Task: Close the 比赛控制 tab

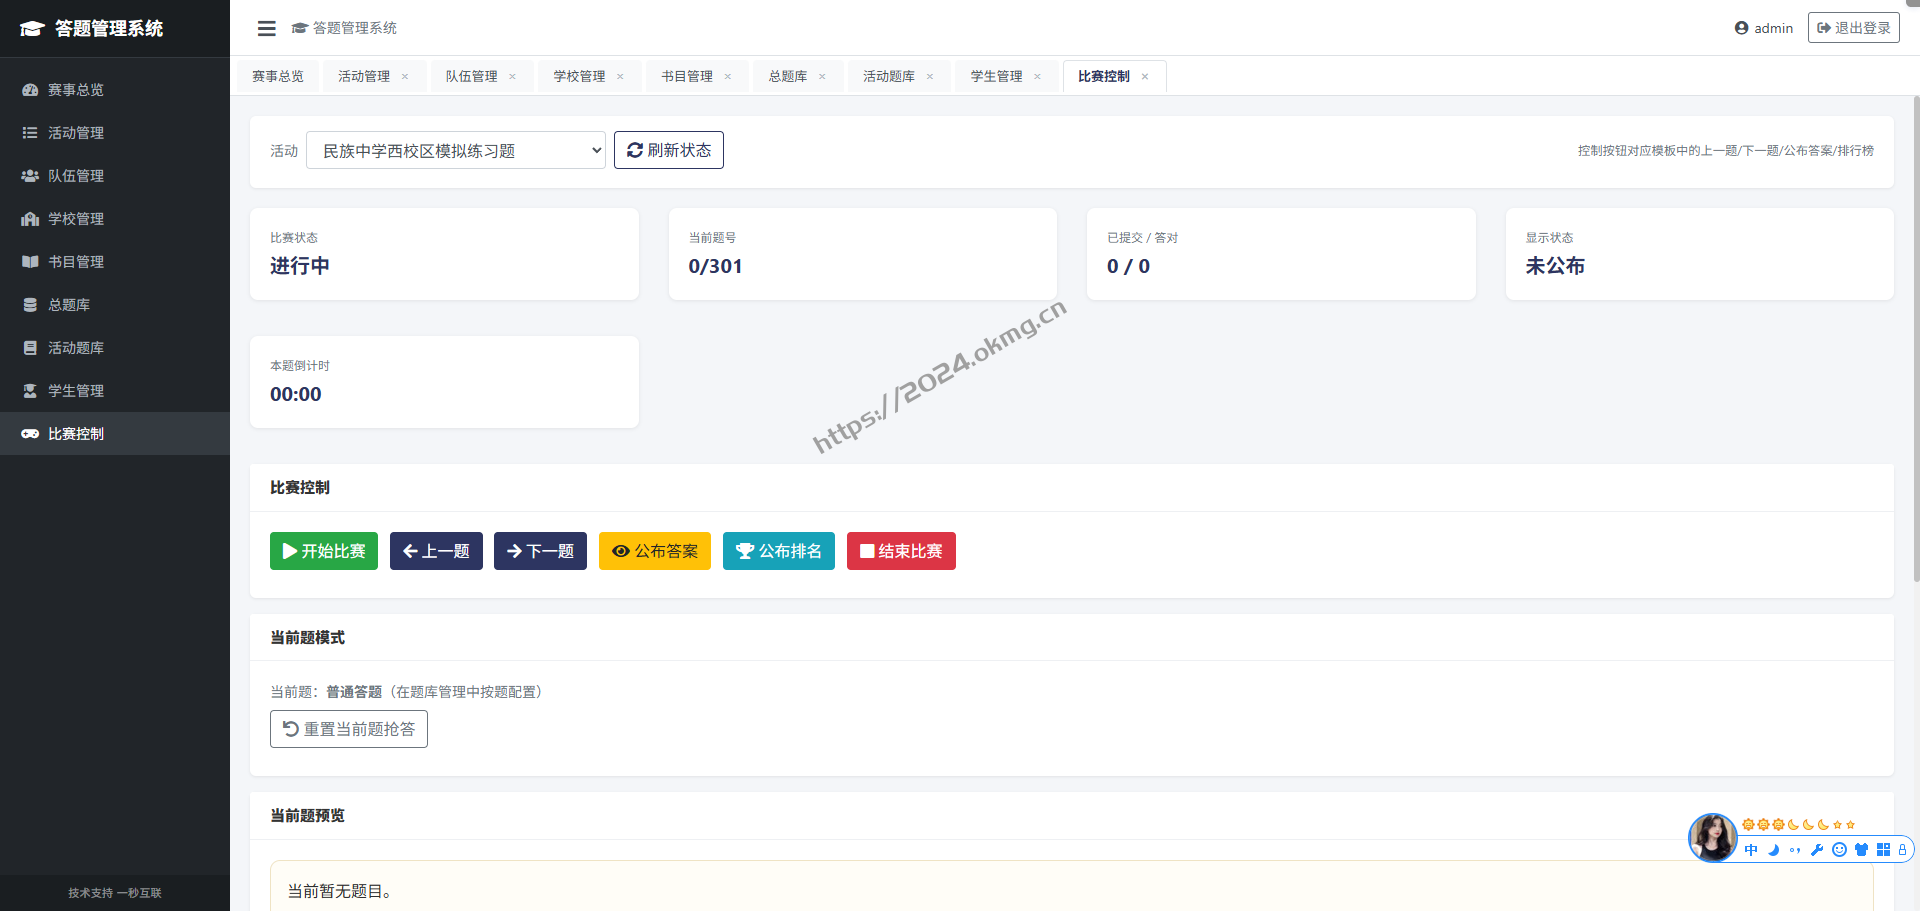Action: (1145, 77)
